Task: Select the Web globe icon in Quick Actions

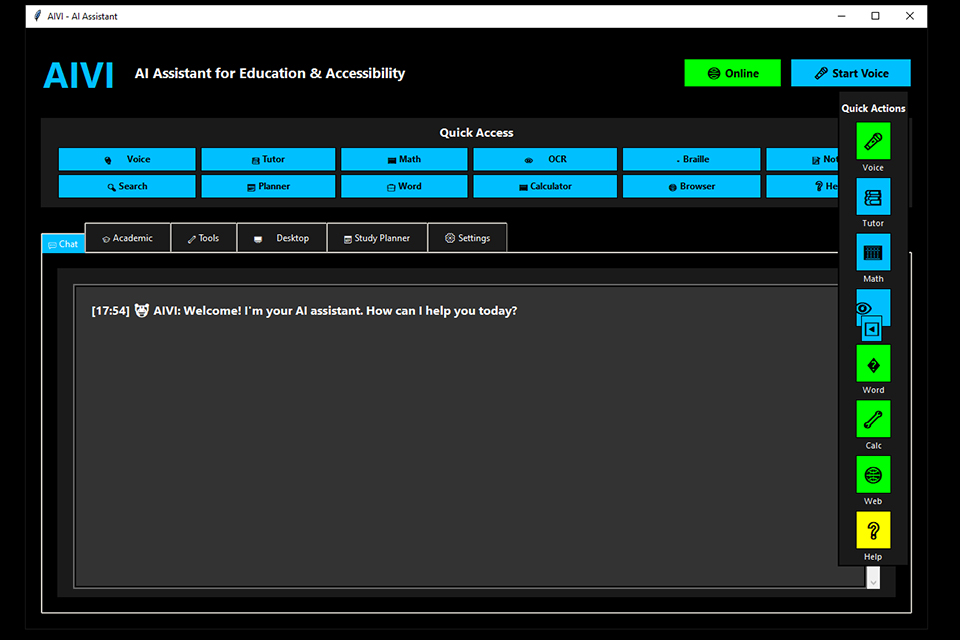Action: point(873,474)
